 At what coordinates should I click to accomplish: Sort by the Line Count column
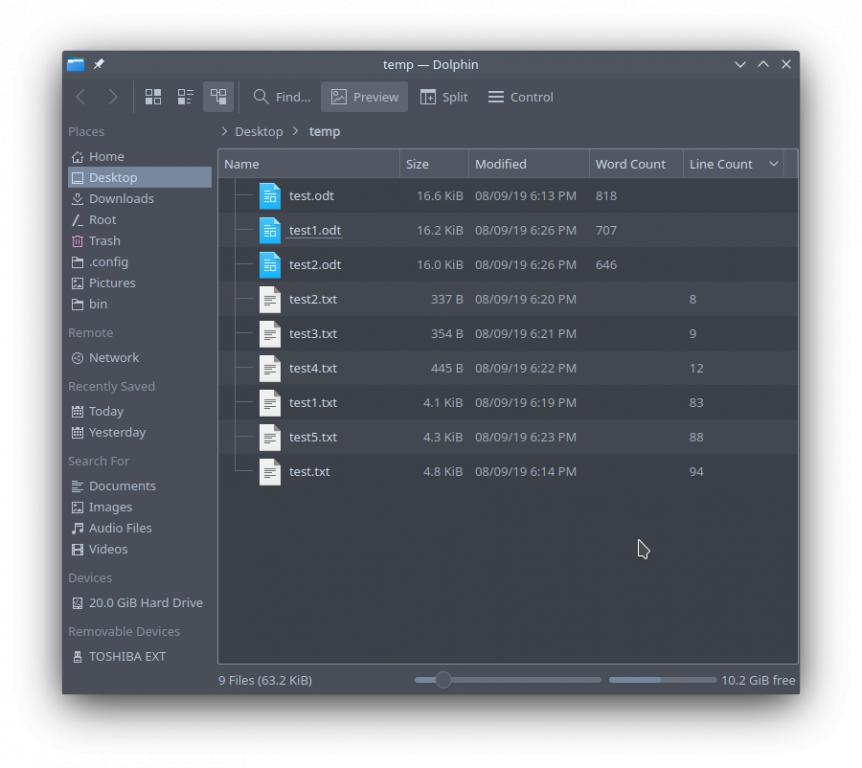[721, 164]
